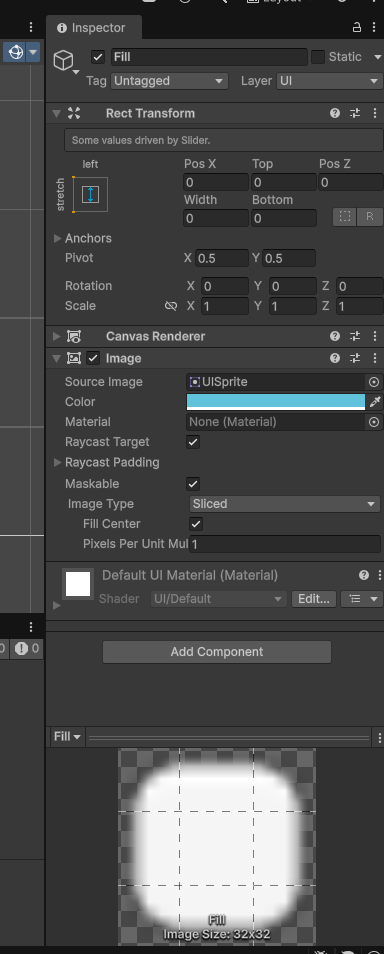
Task: Open Canvas Renderer options menu
Action: (x=375, y=336)
